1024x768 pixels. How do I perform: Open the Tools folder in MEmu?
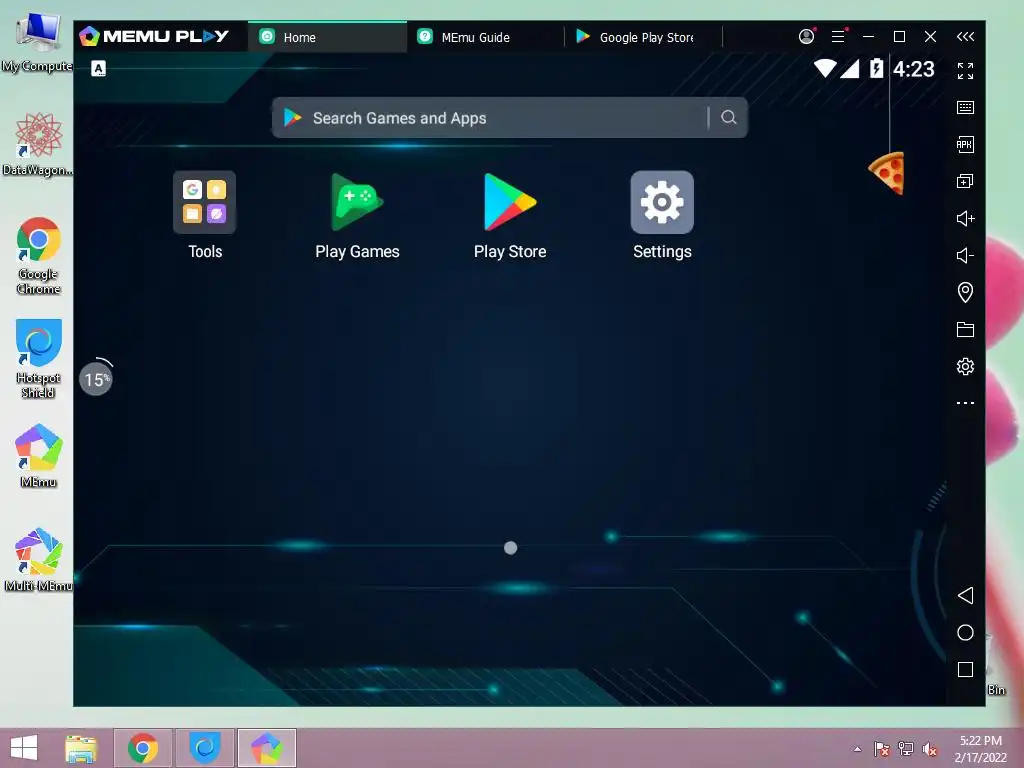pos(204,202)
